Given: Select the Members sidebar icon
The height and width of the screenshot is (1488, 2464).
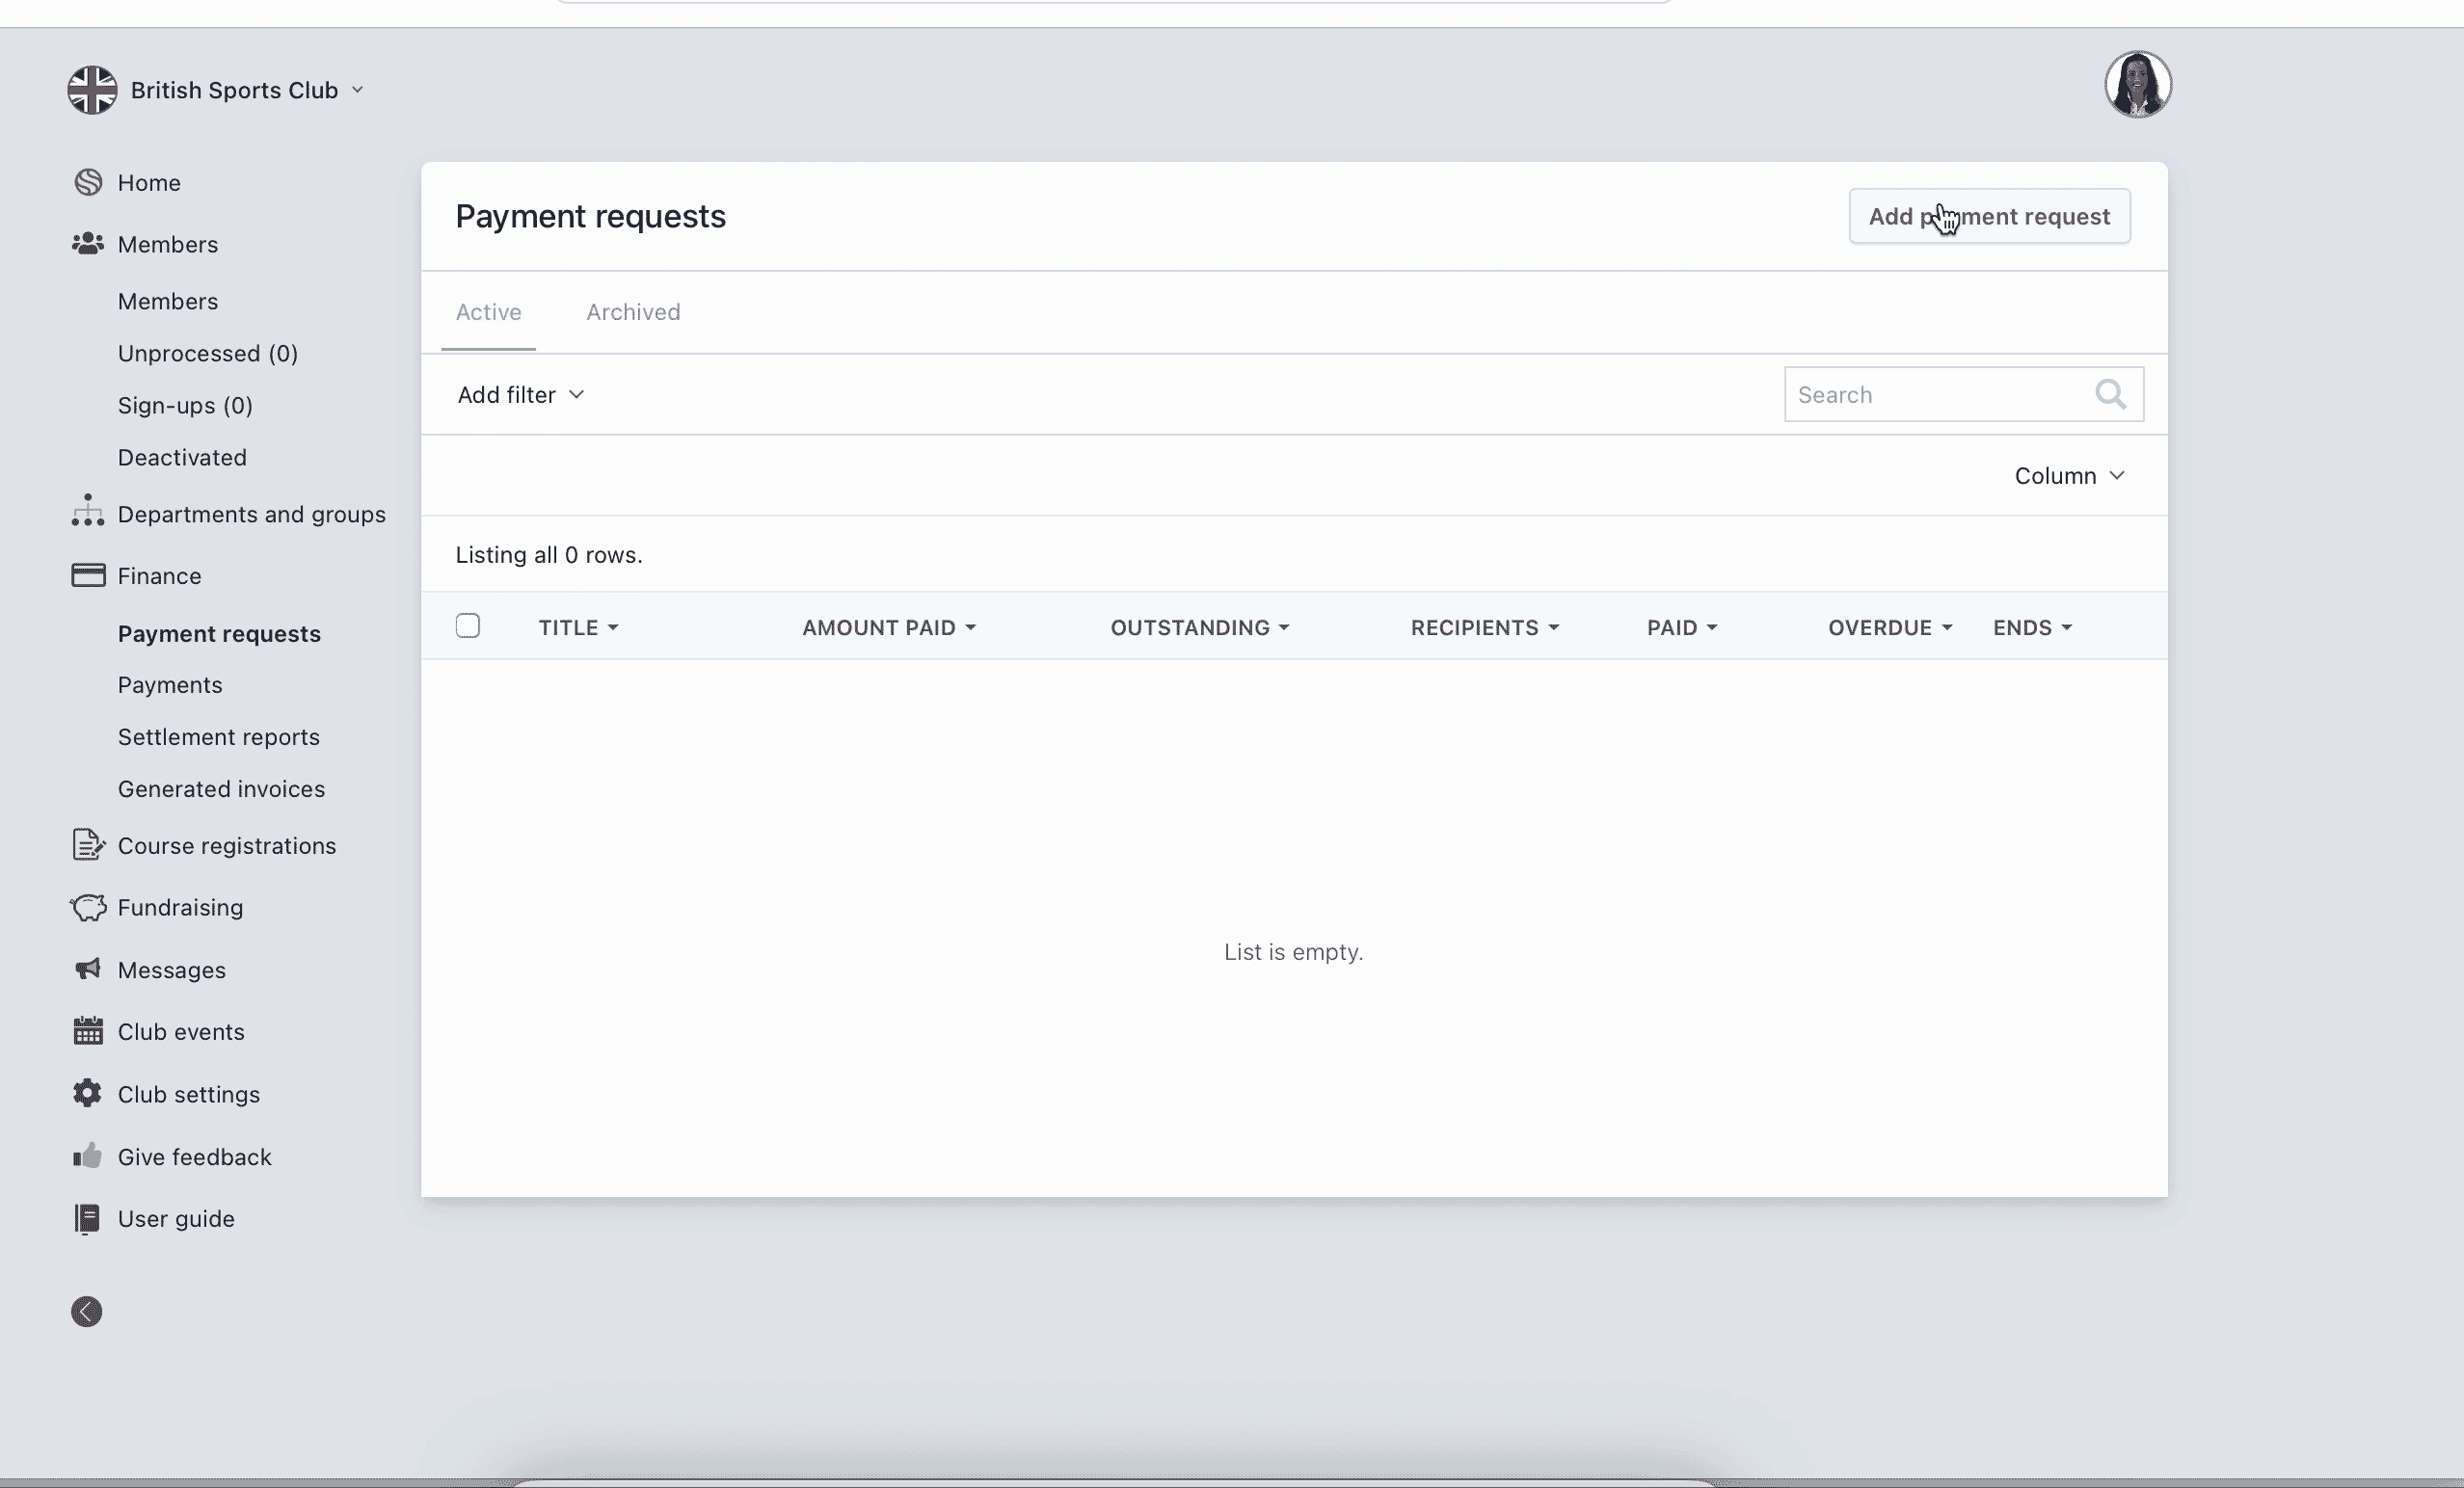Looking at the screenshot, I should [x=87, y=244].
